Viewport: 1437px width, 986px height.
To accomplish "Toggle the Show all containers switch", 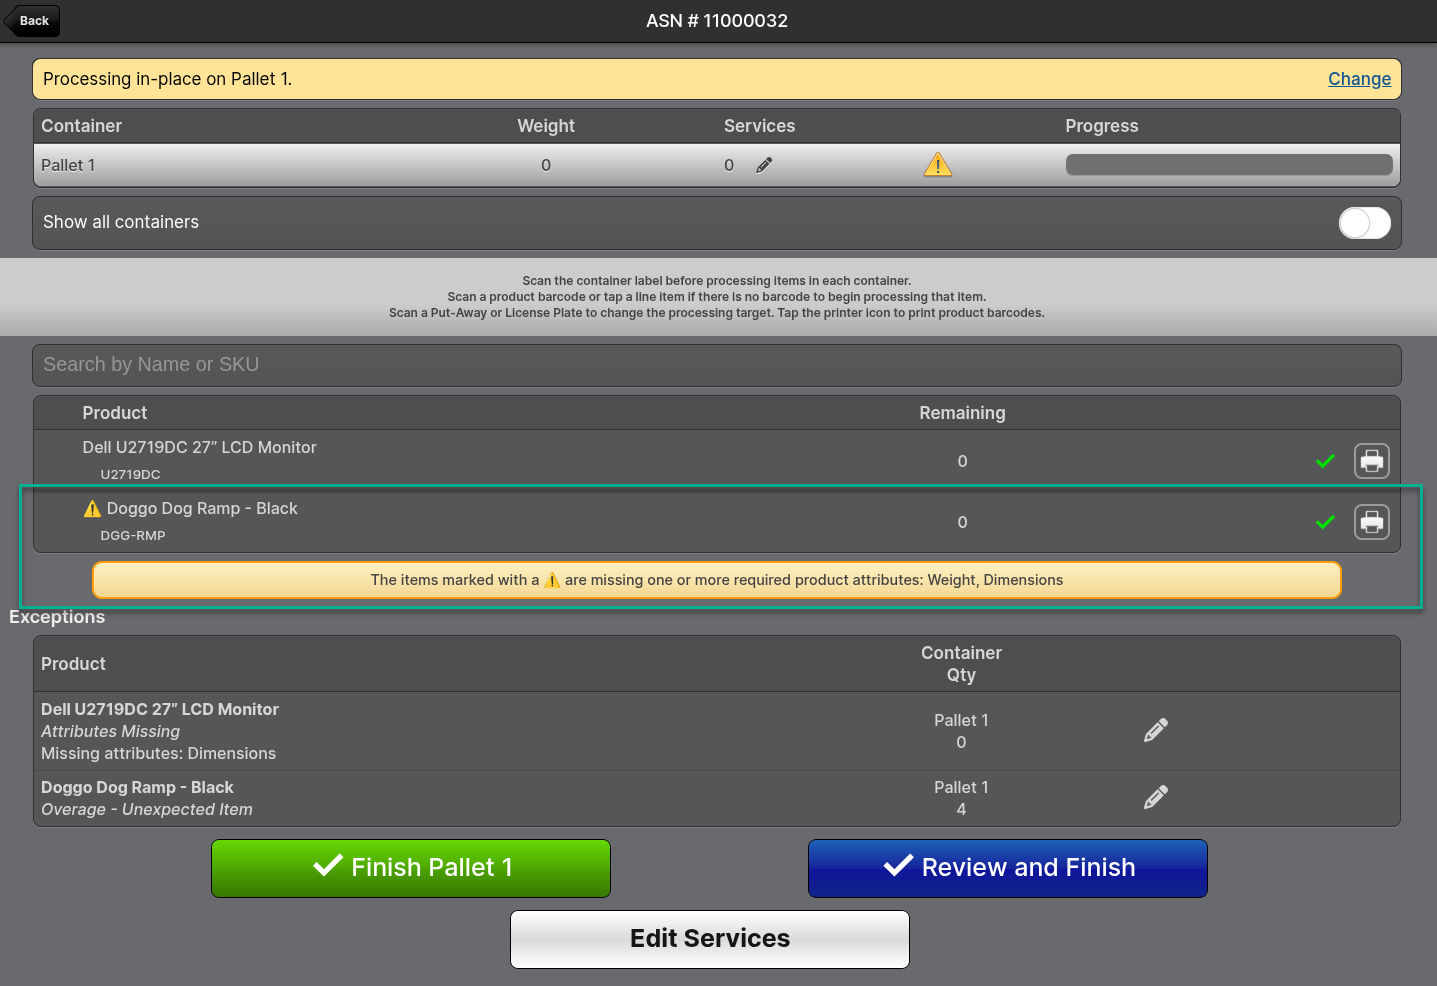I will (1364, 223).
